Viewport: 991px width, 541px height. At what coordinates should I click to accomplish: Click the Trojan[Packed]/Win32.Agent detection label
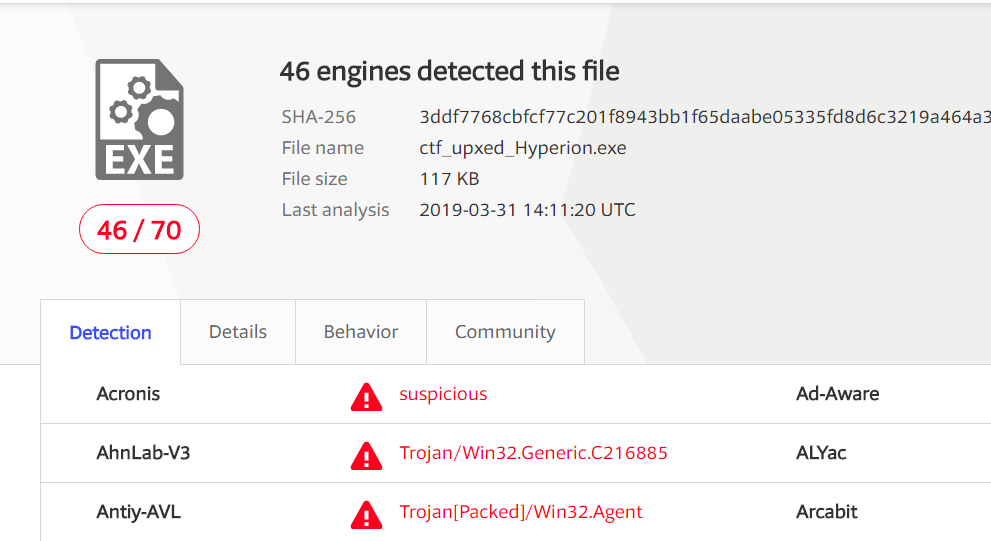pyautogui.click(x=521, y=511)
